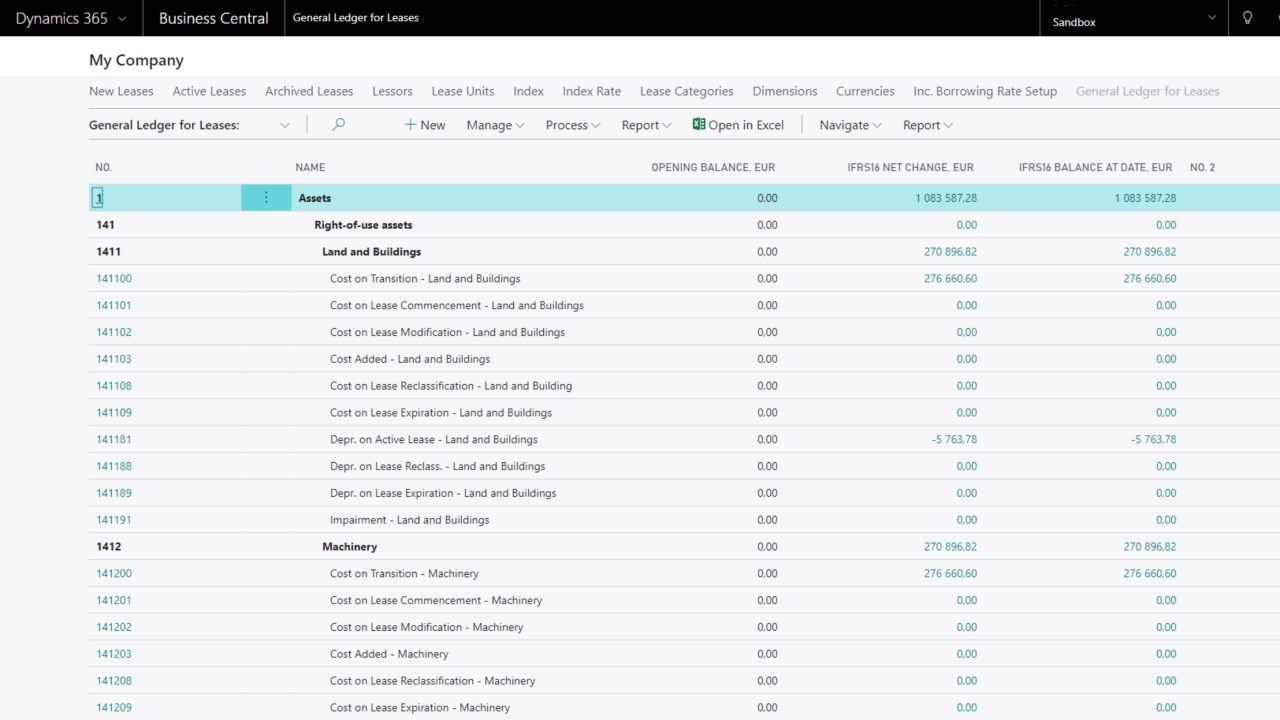The height and width of the screenshot is (720, 1280).
Task: Click the New button with plus icon
Action: tap(425, 125)
